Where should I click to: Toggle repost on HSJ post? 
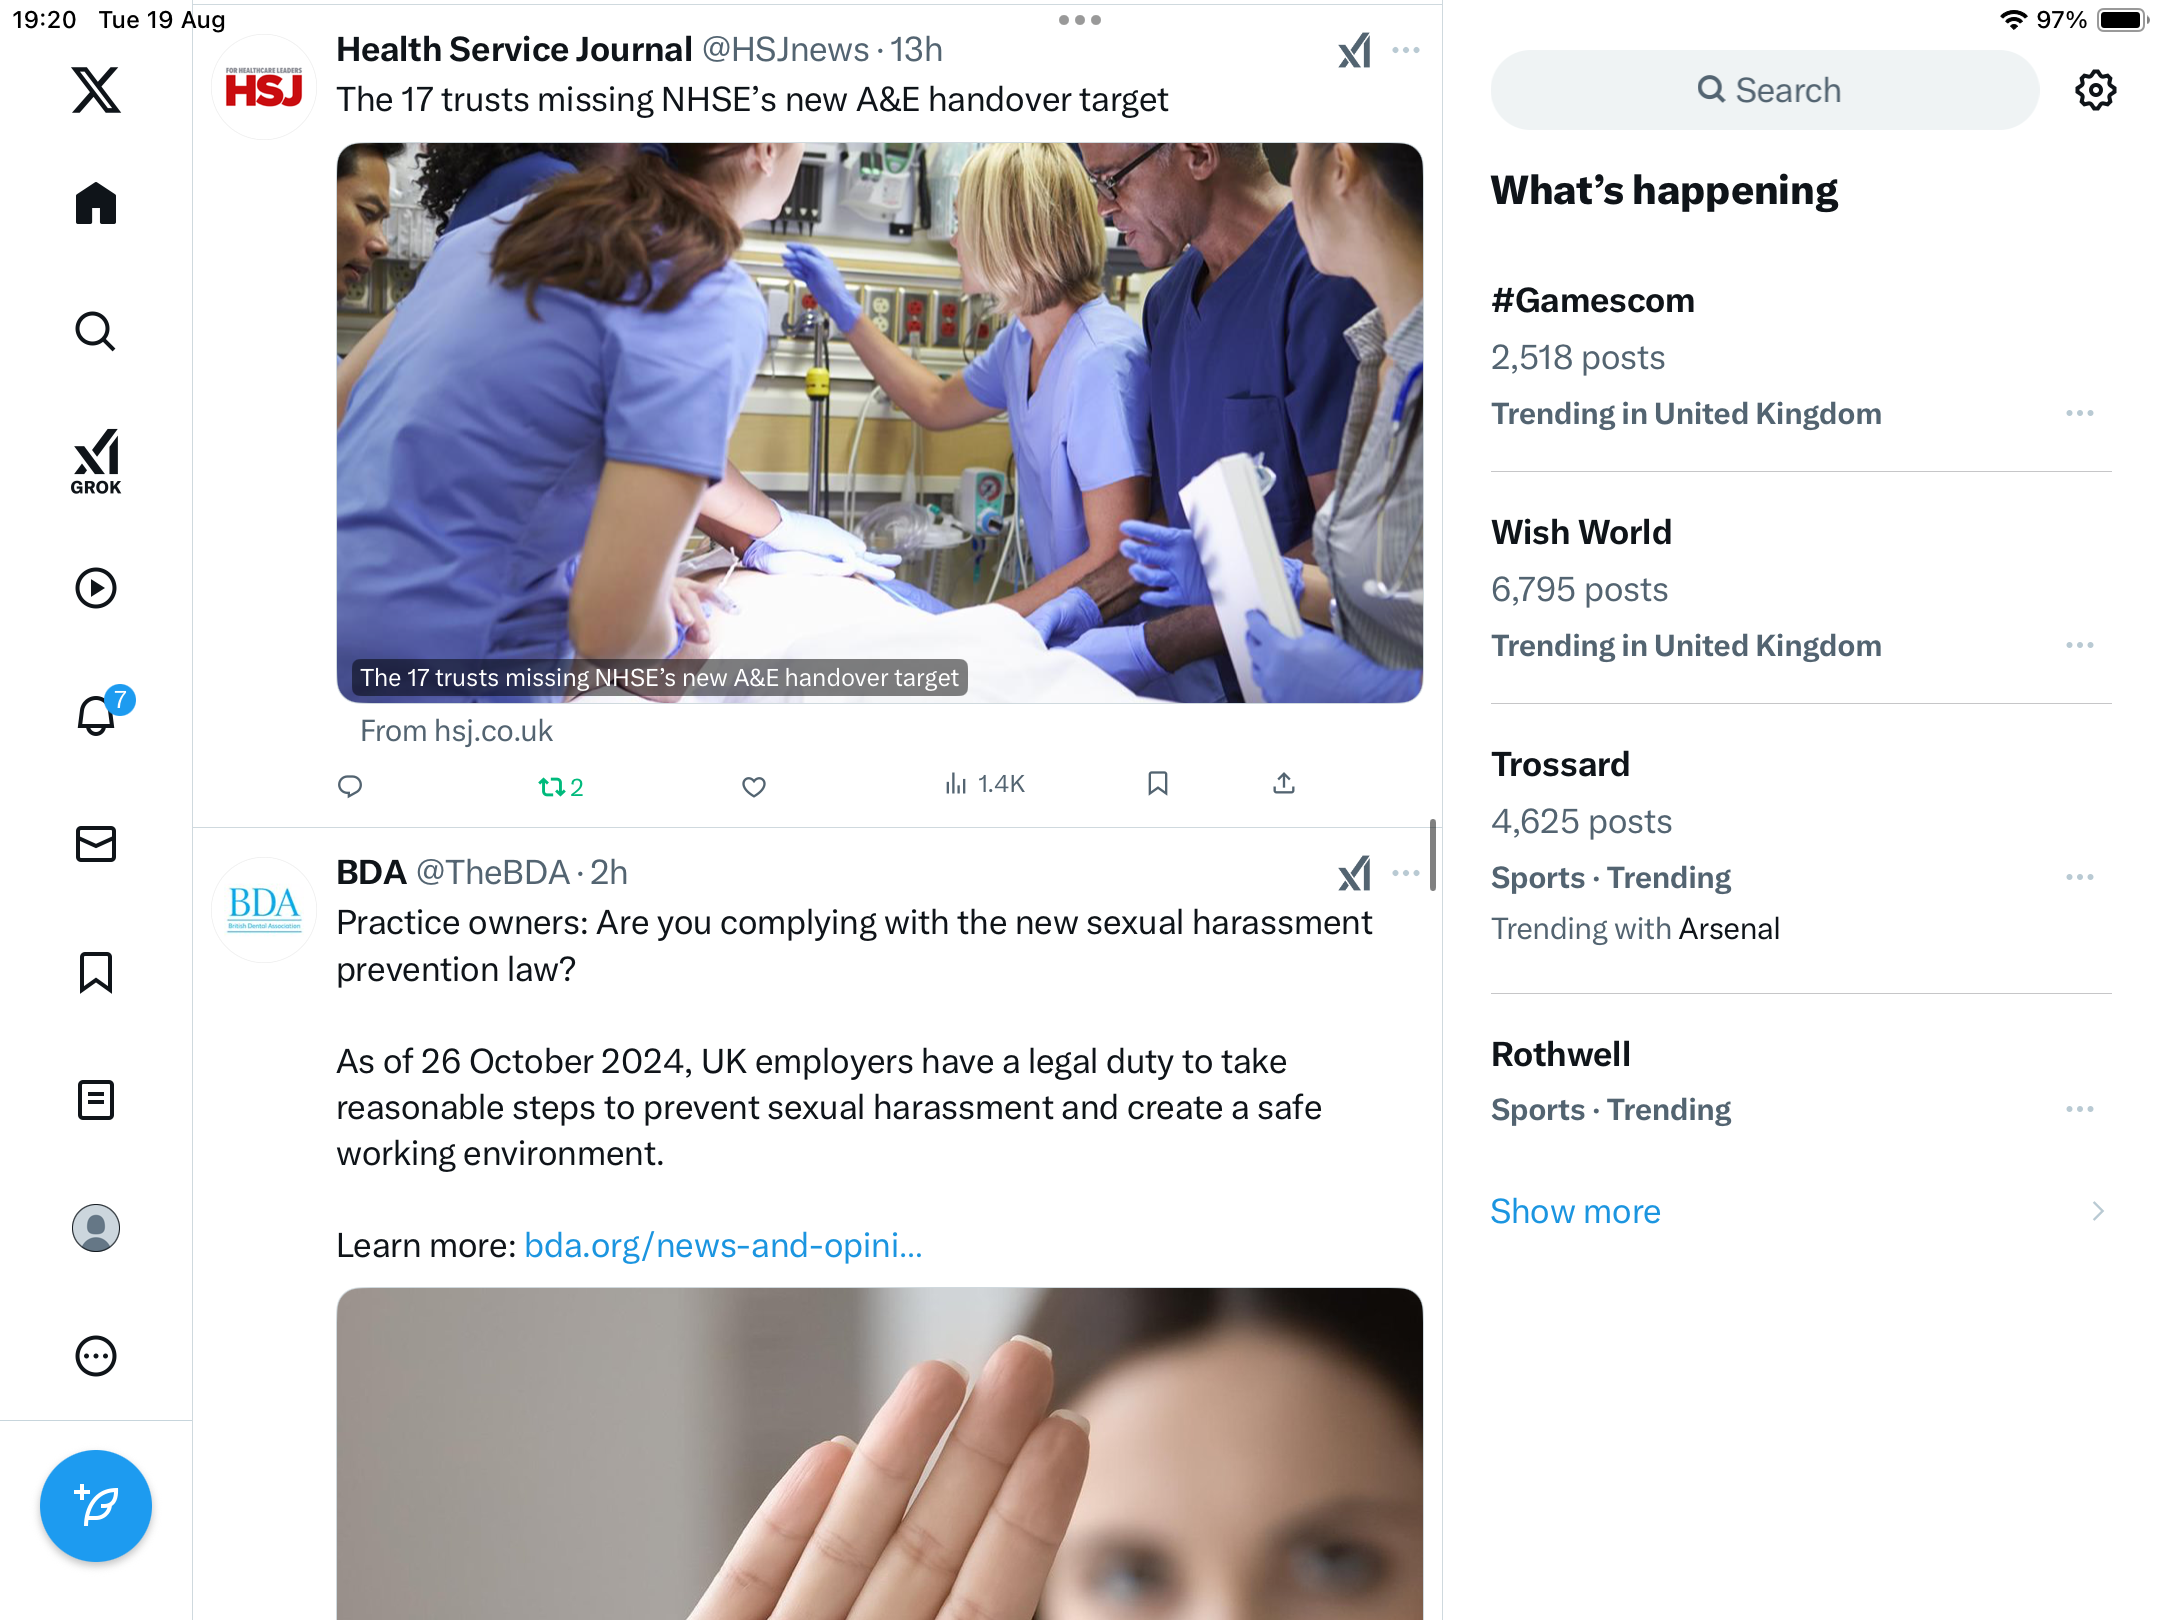pyautogui.click(x=560, y=787)
